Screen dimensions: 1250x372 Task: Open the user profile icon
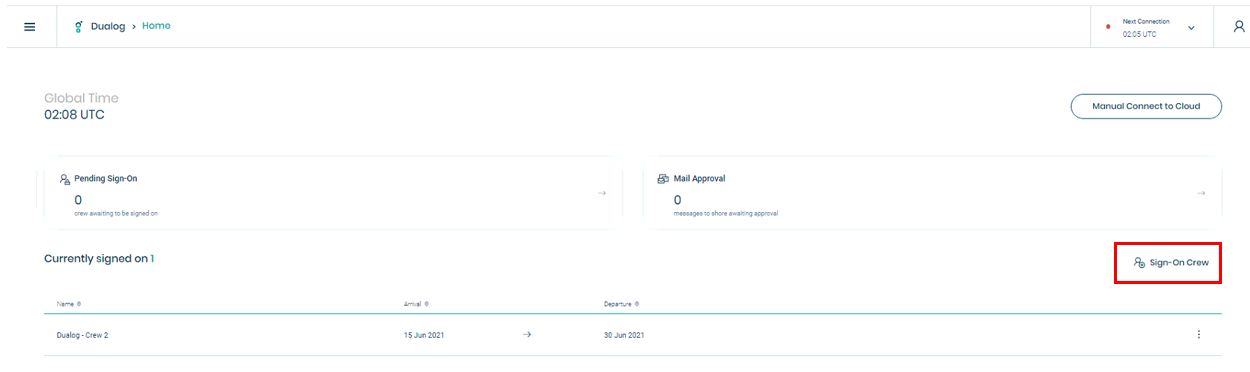1238,27
